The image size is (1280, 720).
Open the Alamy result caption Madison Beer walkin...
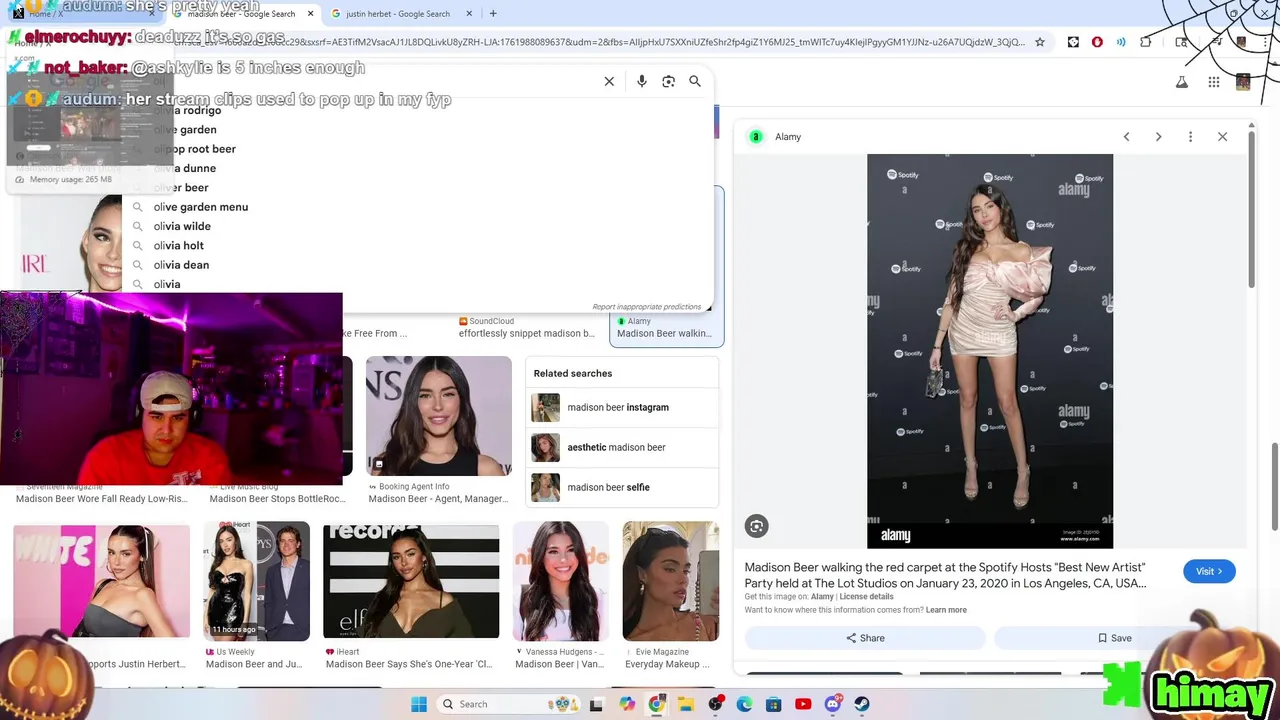664,334
